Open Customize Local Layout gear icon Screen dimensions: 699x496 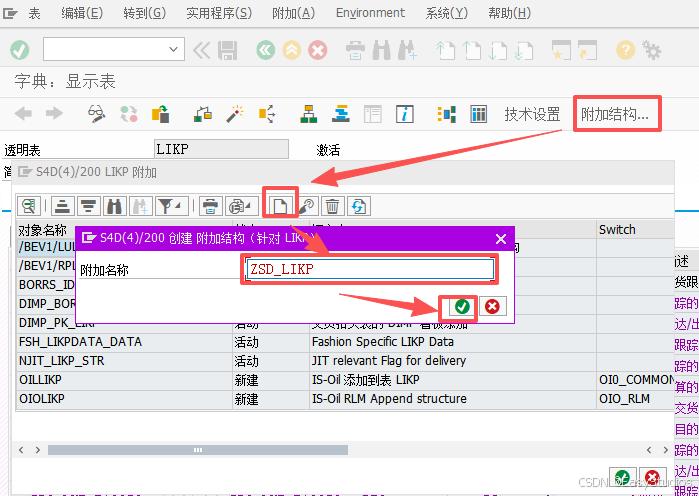click(652, 50)
